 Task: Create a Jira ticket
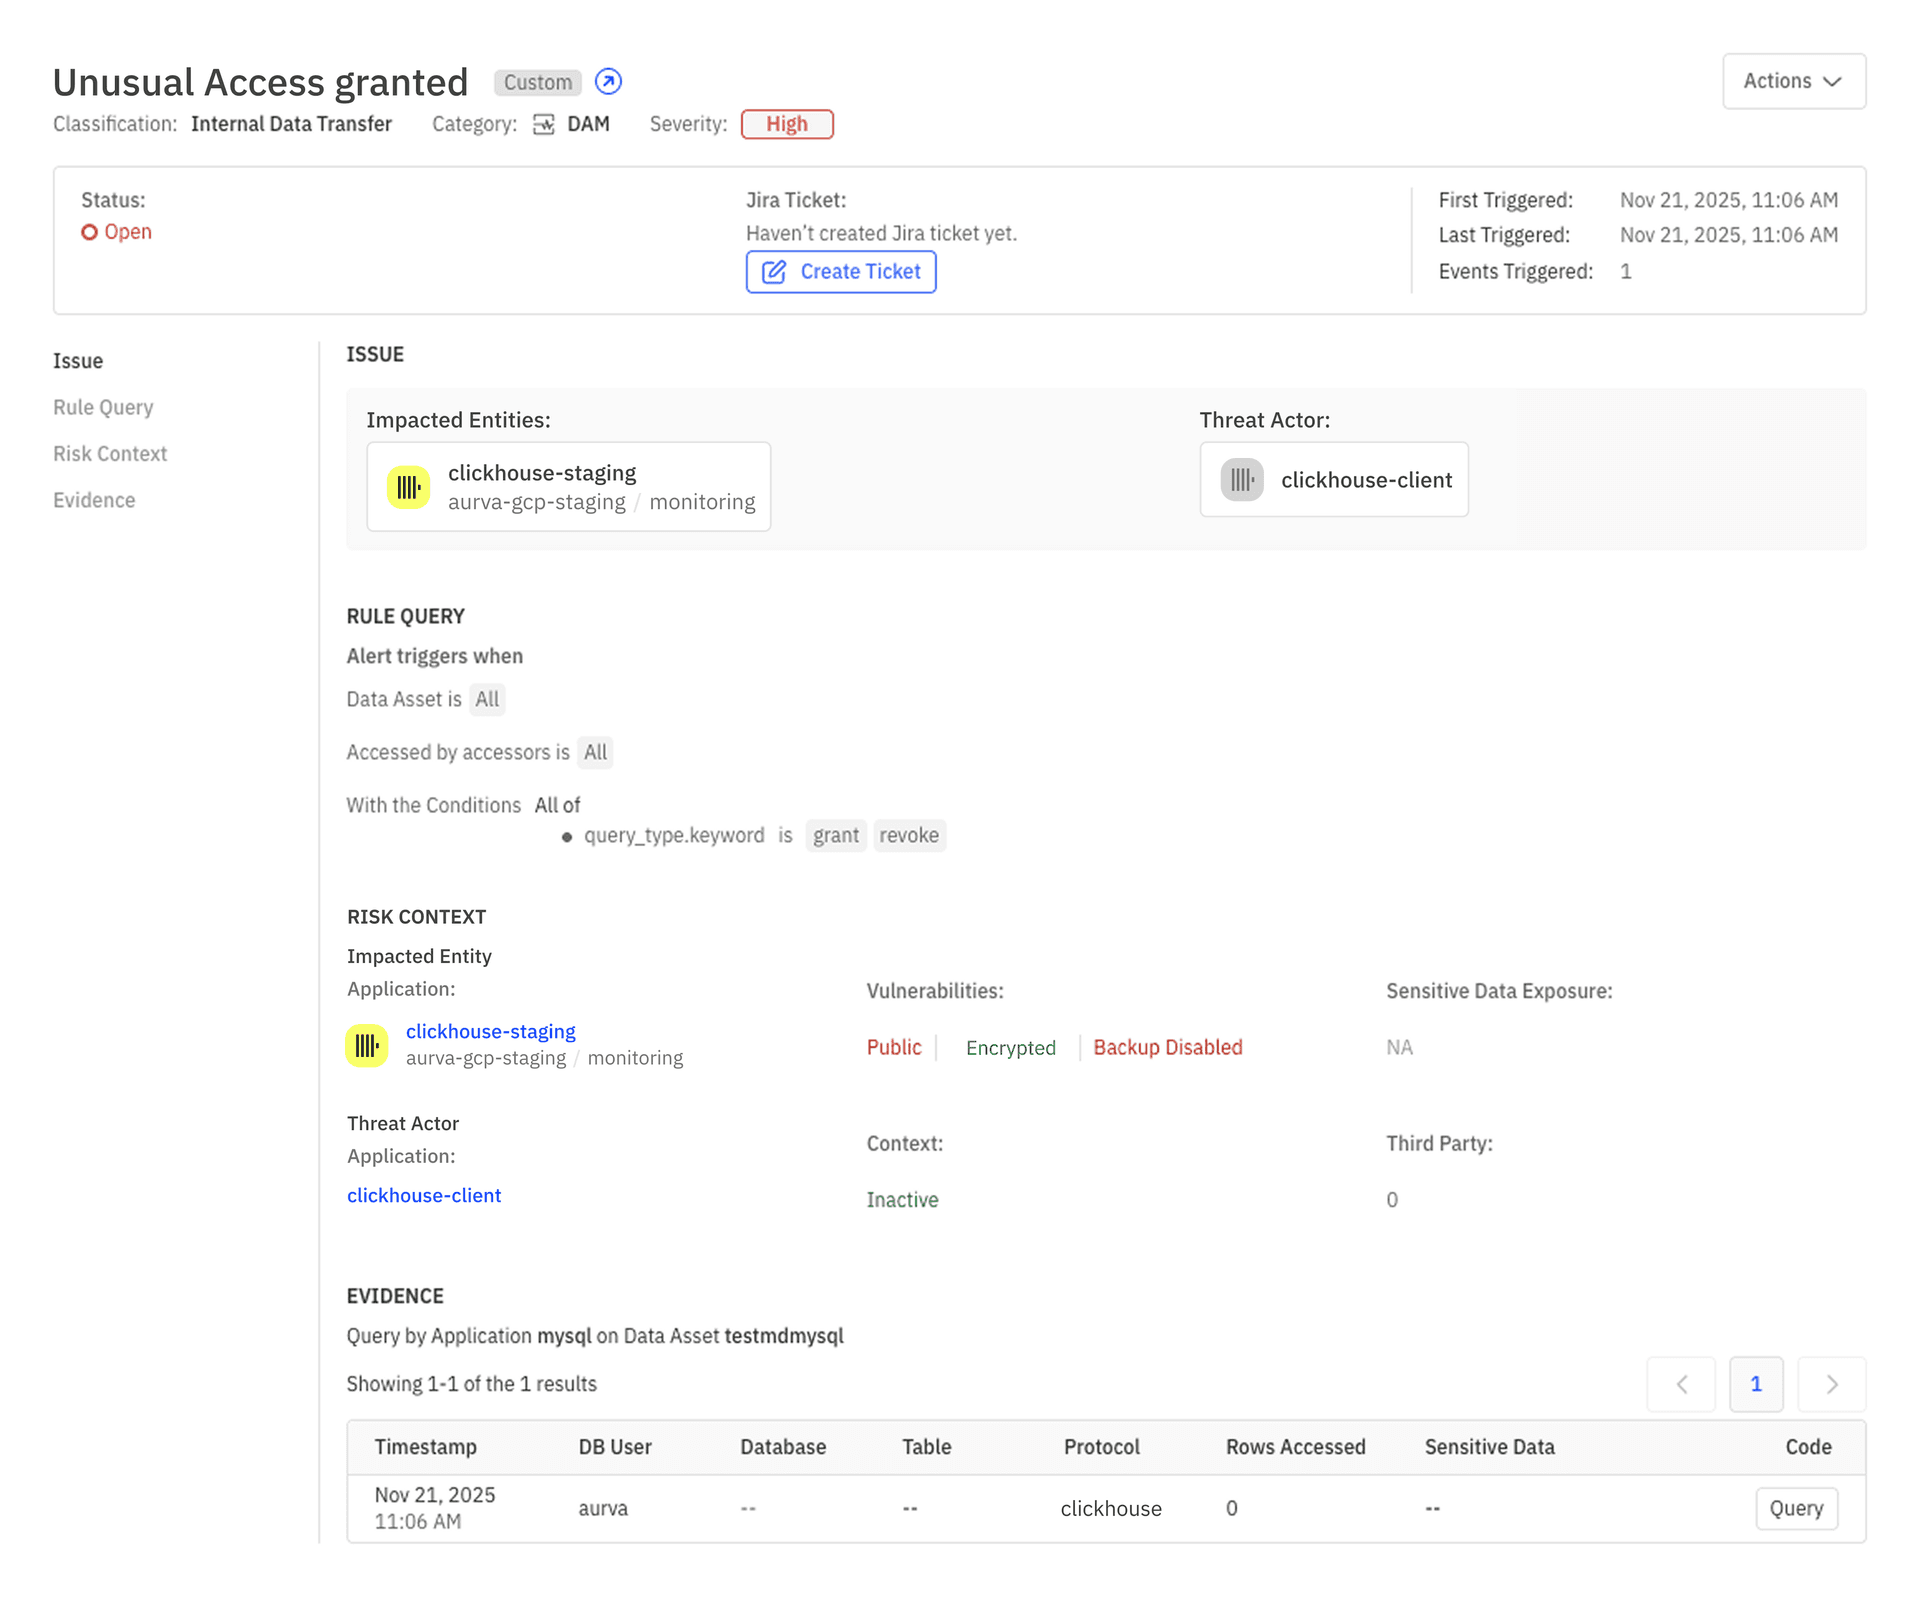coord(840,272)
